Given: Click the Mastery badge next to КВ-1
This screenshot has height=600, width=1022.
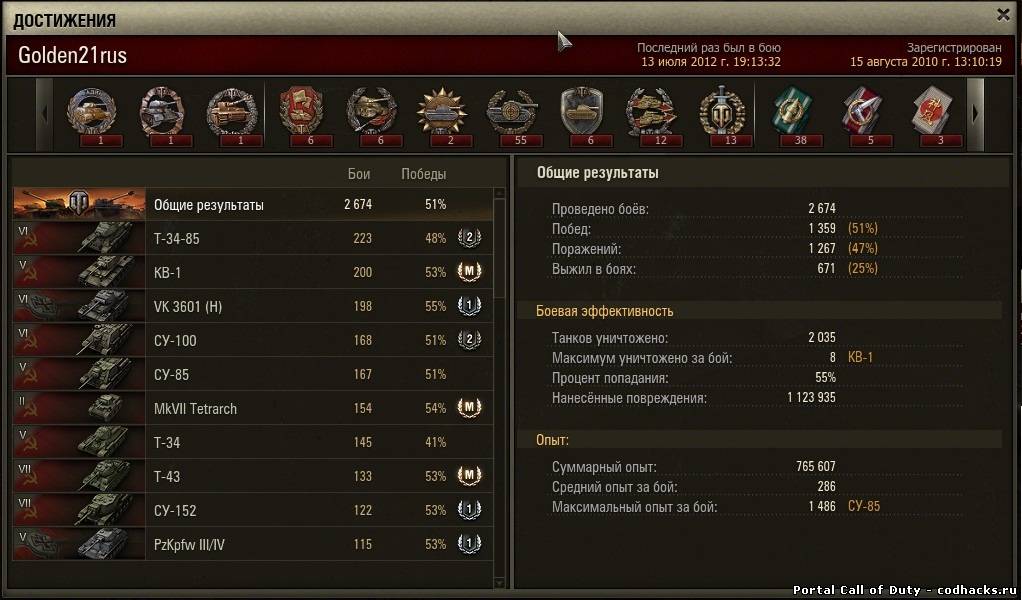Looking at the screenshot, I should (469, 271).
